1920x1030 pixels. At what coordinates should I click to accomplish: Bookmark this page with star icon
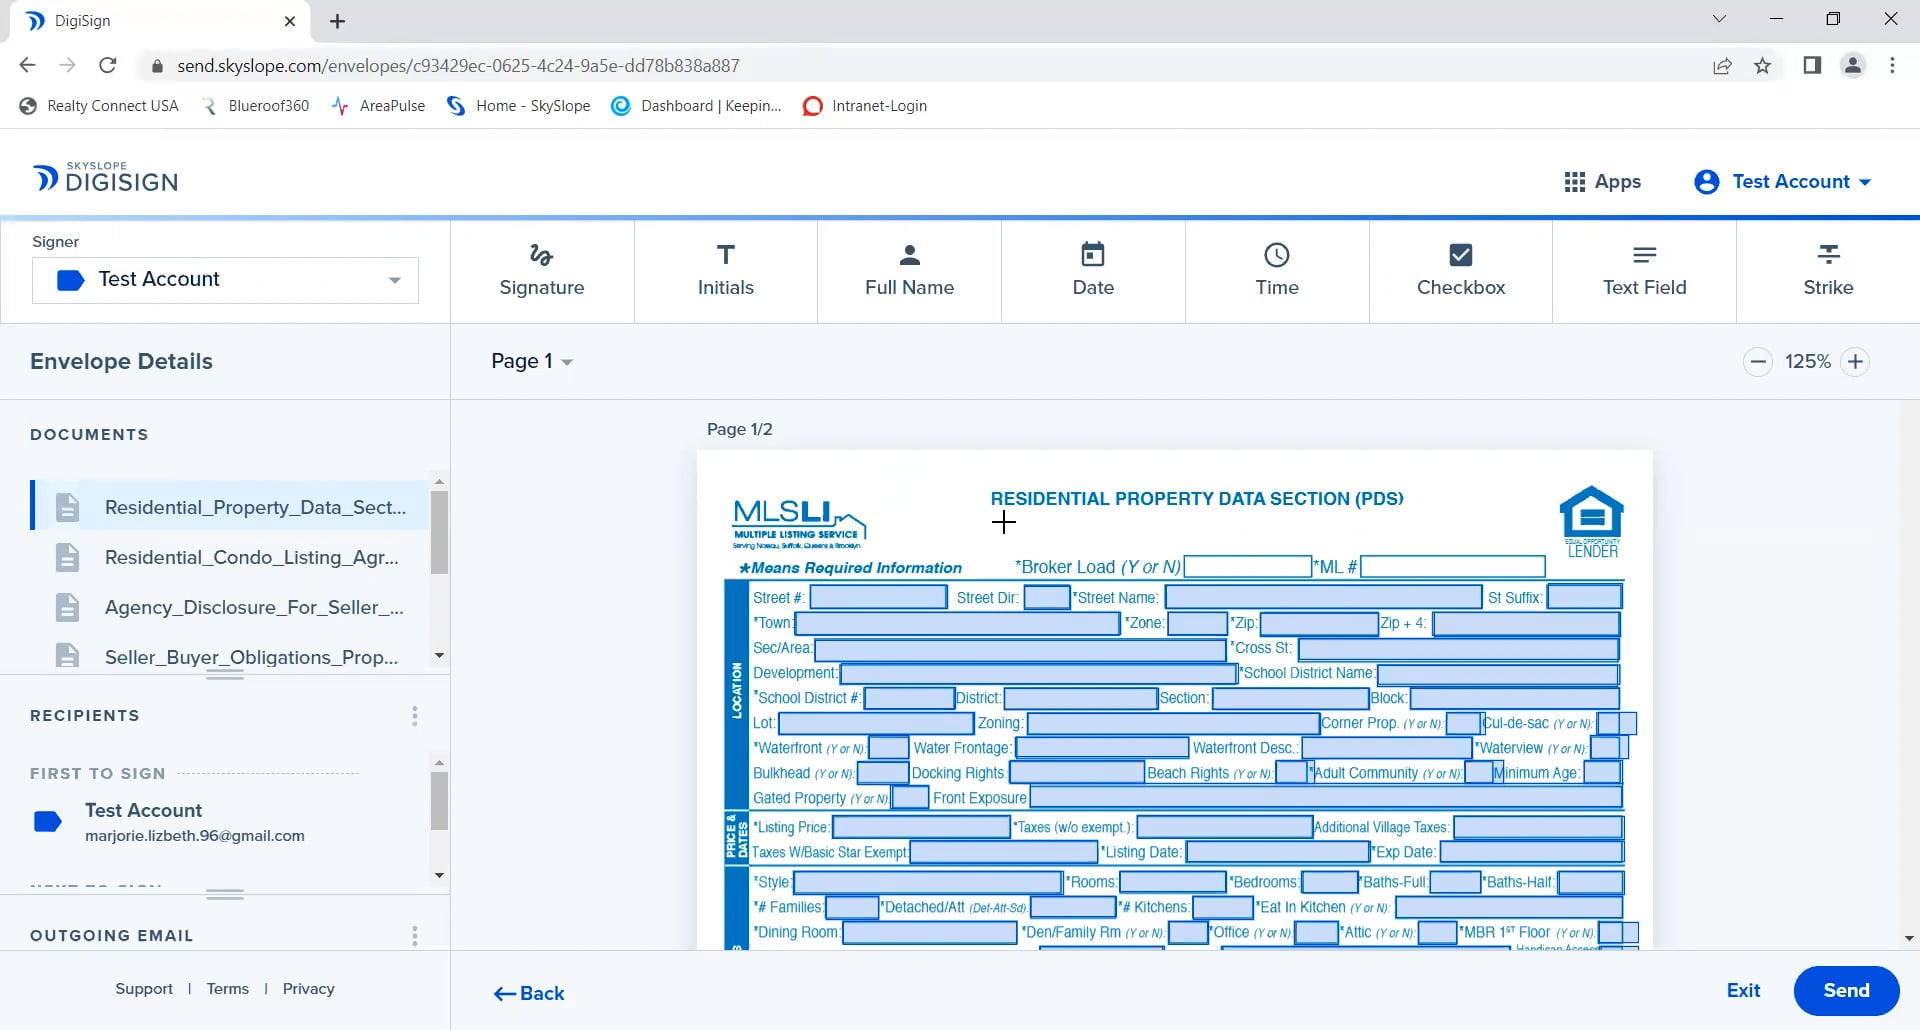(x=1762, y=66)
